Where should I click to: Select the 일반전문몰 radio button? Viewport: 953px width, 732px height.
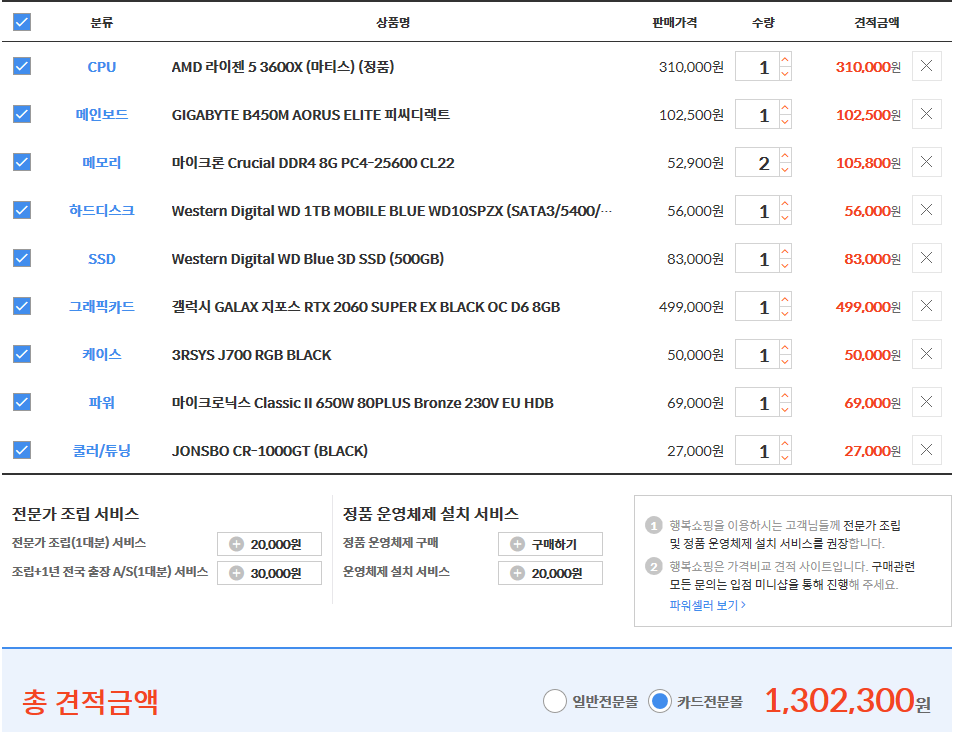tap(555, 701)
